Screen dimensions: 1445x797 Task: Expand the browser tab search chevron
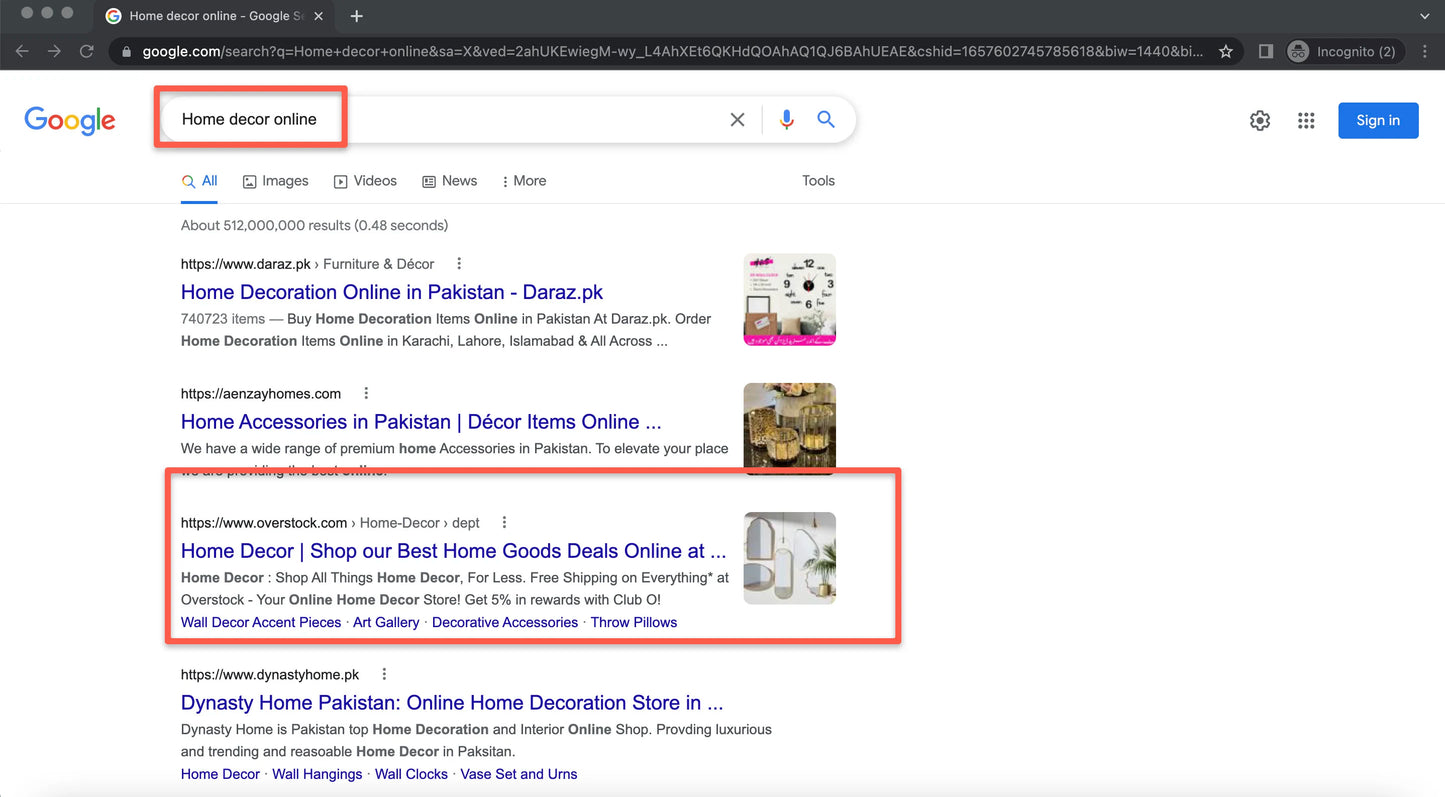coord(1424,16)
